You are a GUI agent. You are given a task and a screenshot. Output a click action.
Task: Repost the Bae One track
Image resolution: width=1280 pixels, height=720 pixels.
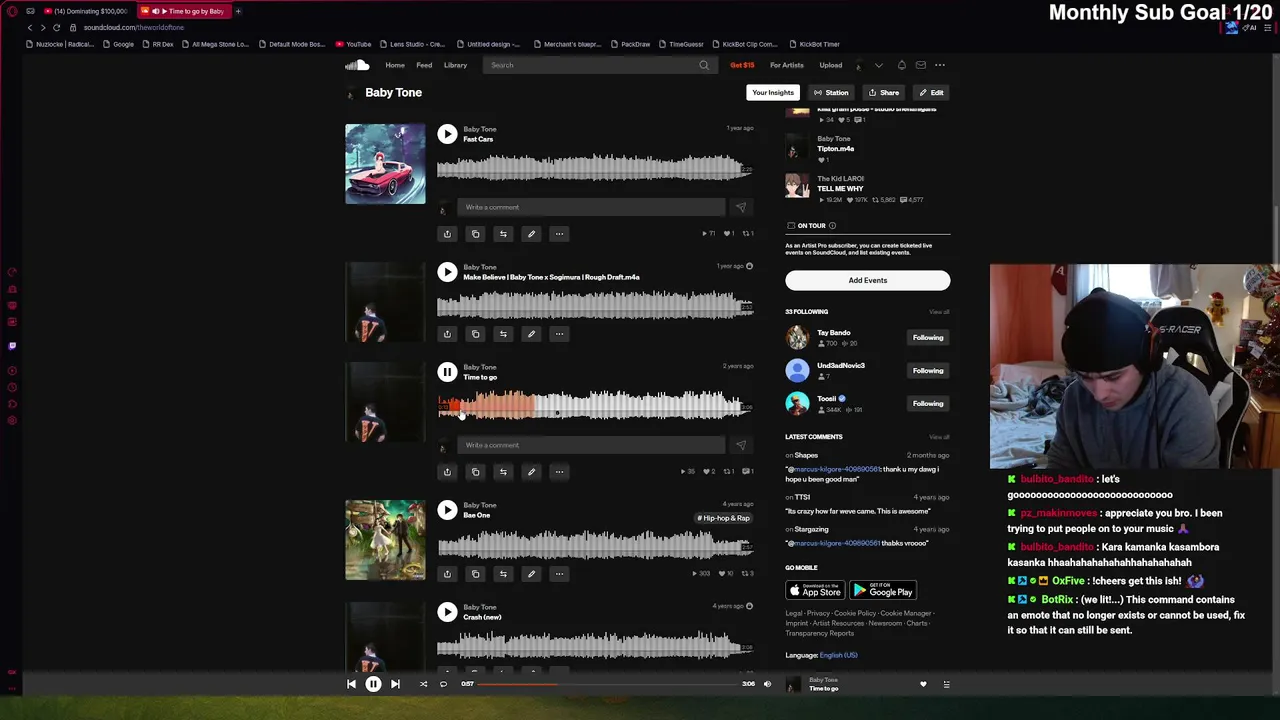tap(503, 574)
